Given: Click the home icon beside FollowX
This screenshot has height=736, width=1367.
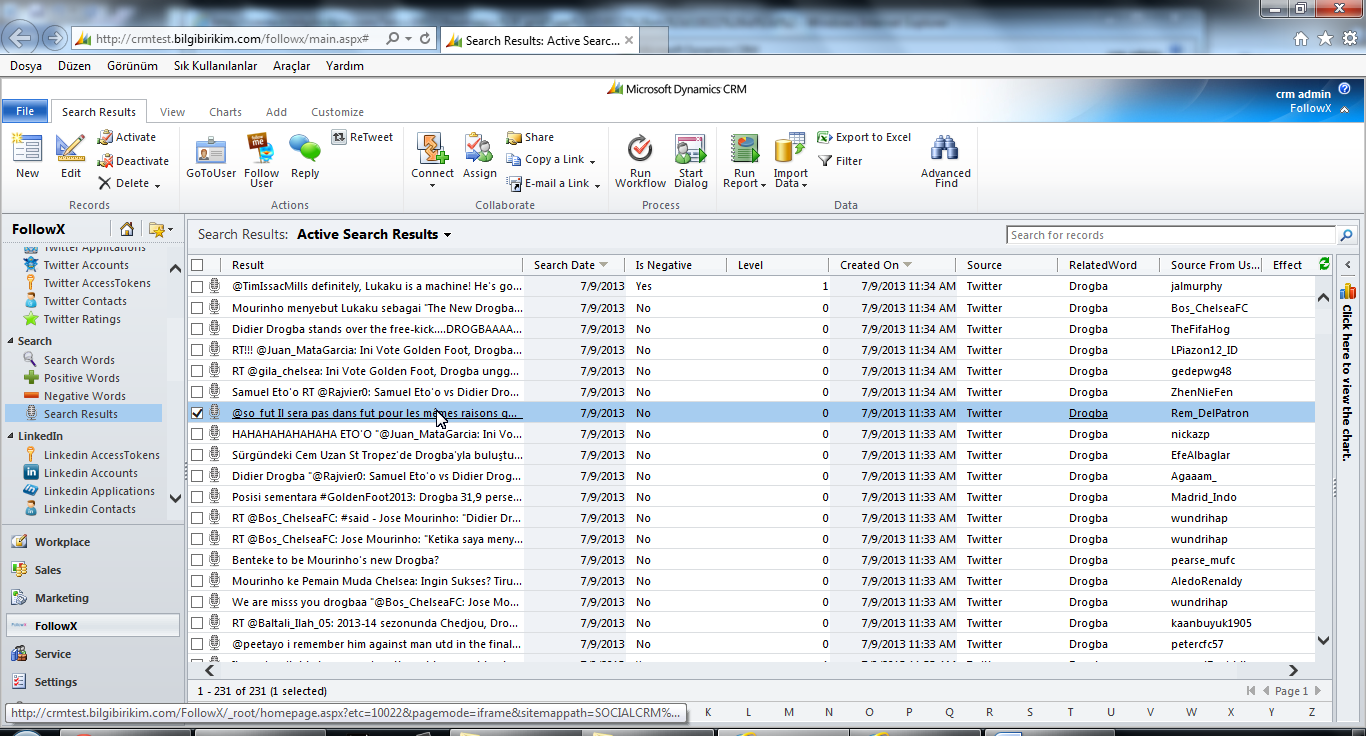Looking at the screenshot, I should (127, 229).
